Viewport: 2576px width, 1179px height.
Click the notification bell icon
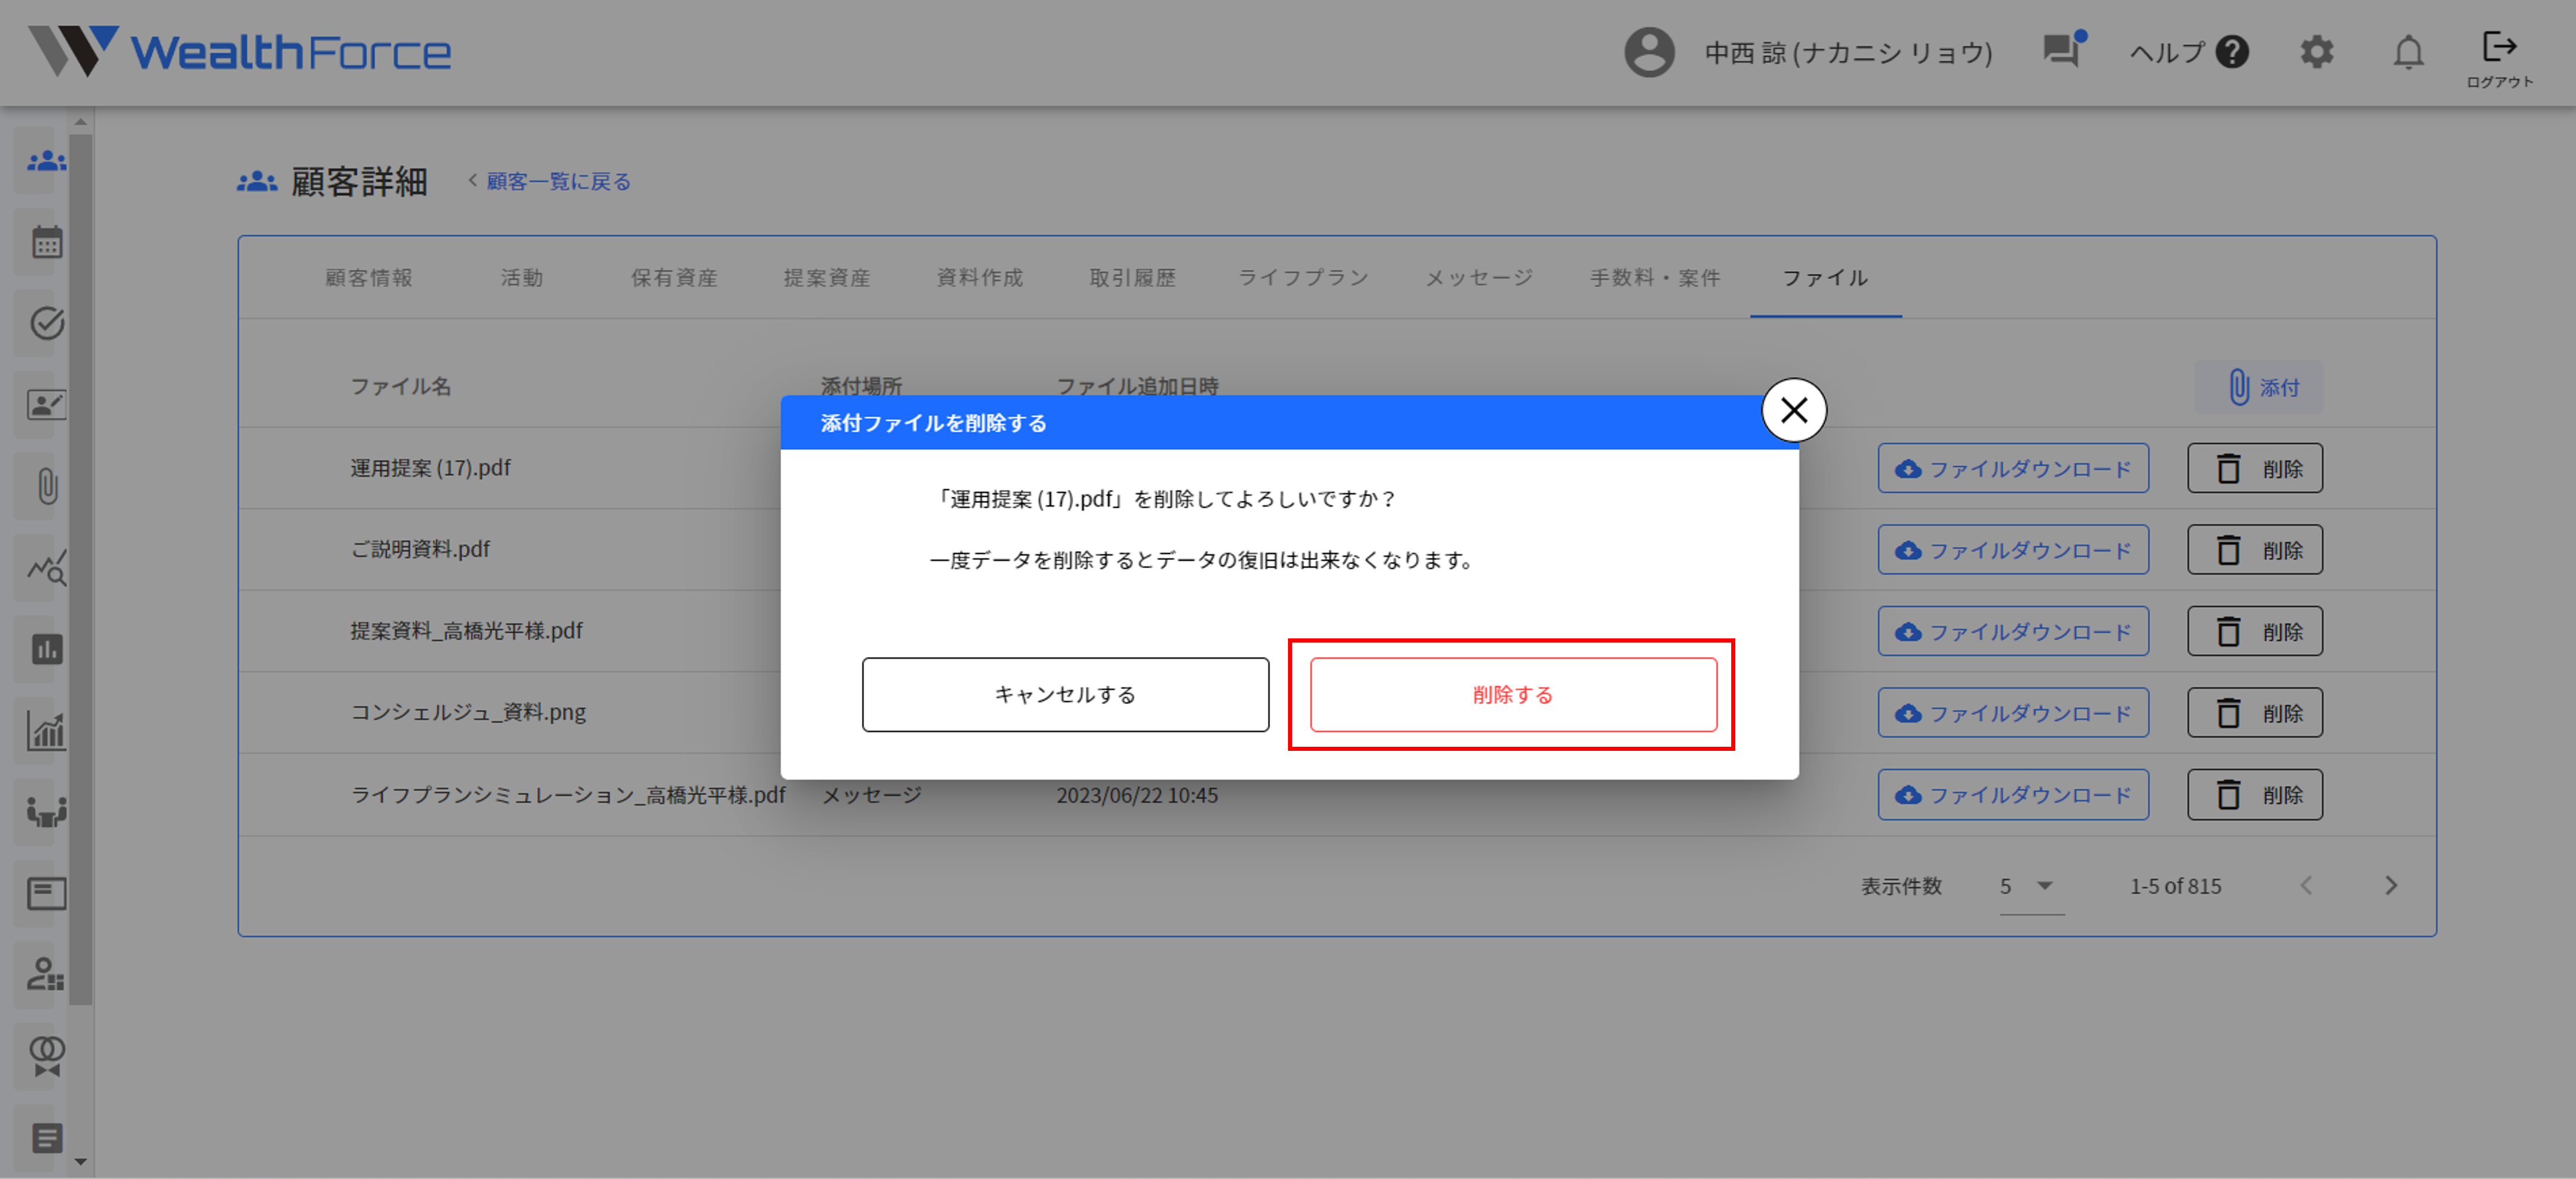coord(2410,52)
